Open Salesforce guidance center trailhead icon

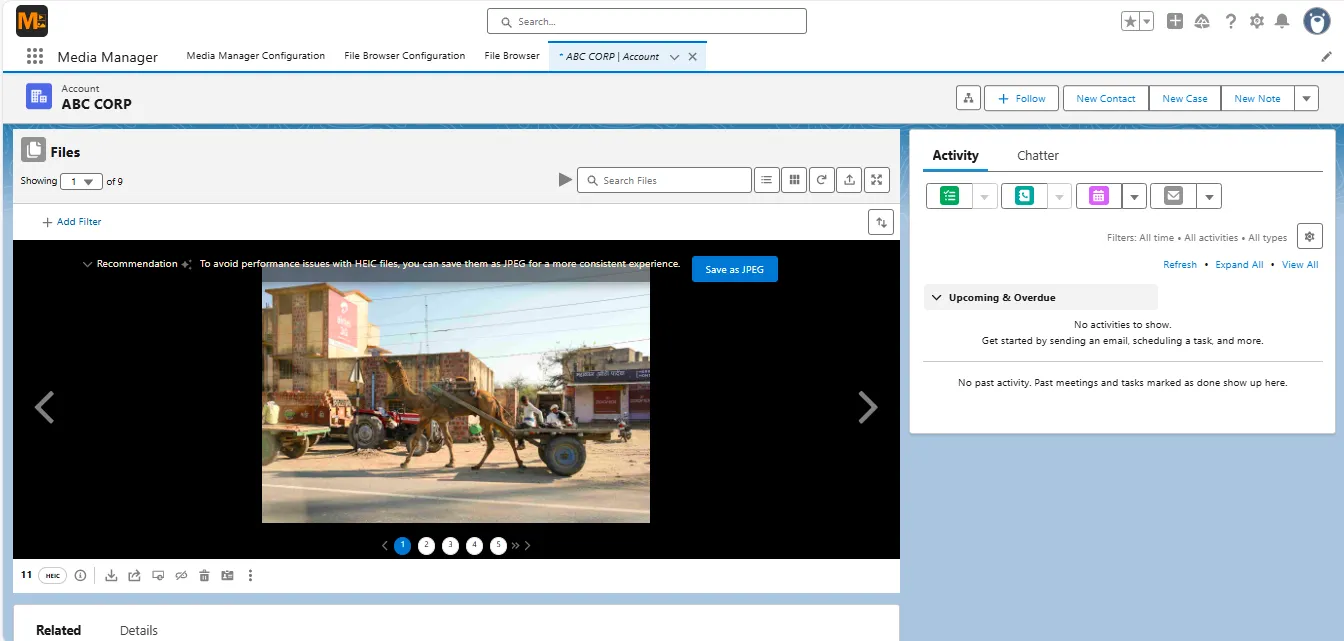[1203, 21]
